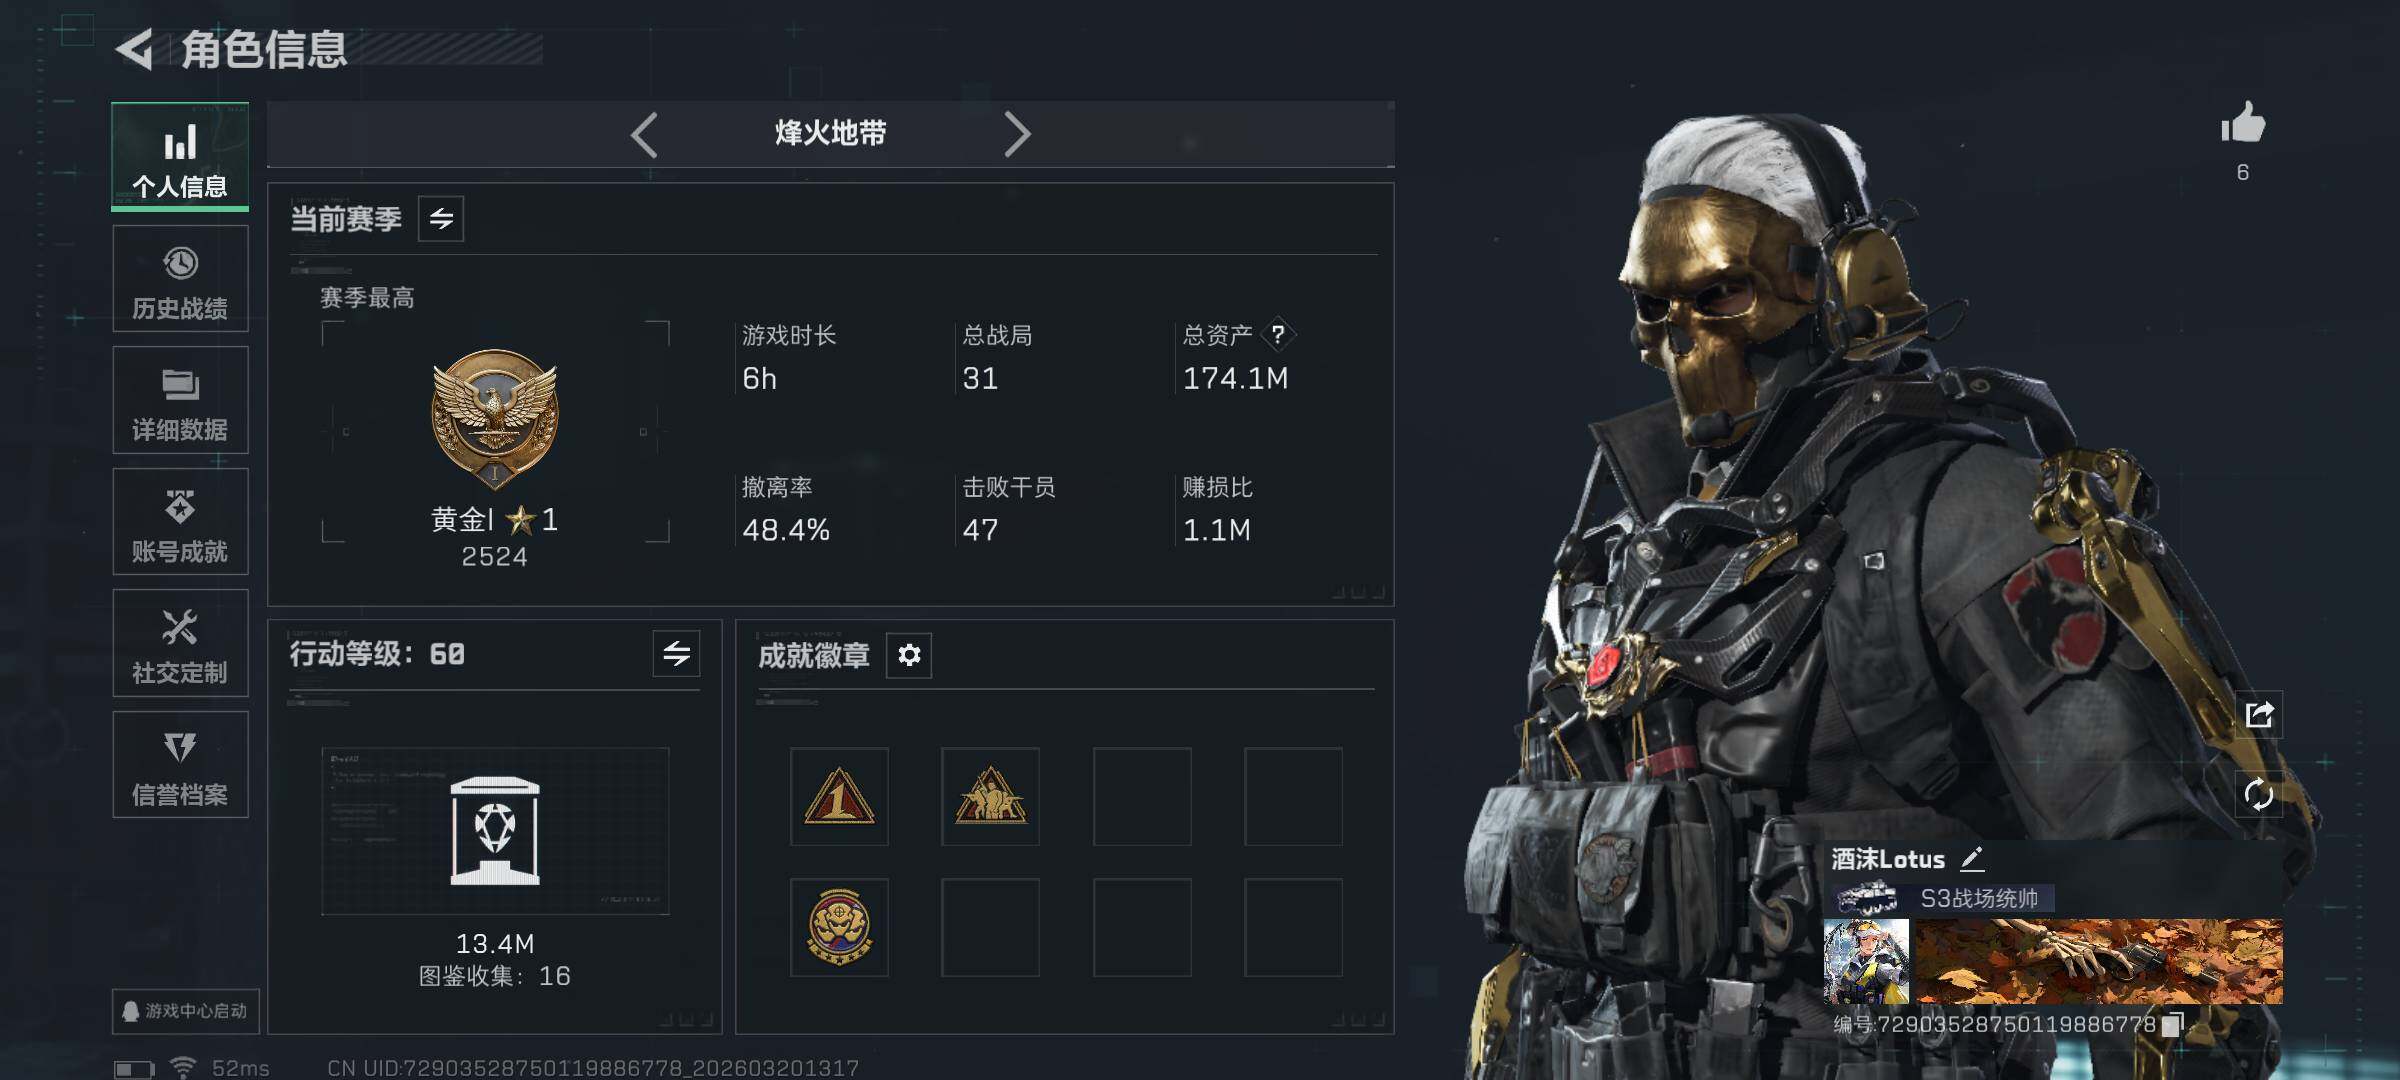2400x1080 pixels.
Task: Click the 游戏中心启动 button
Action: (x=186, y=1011)
